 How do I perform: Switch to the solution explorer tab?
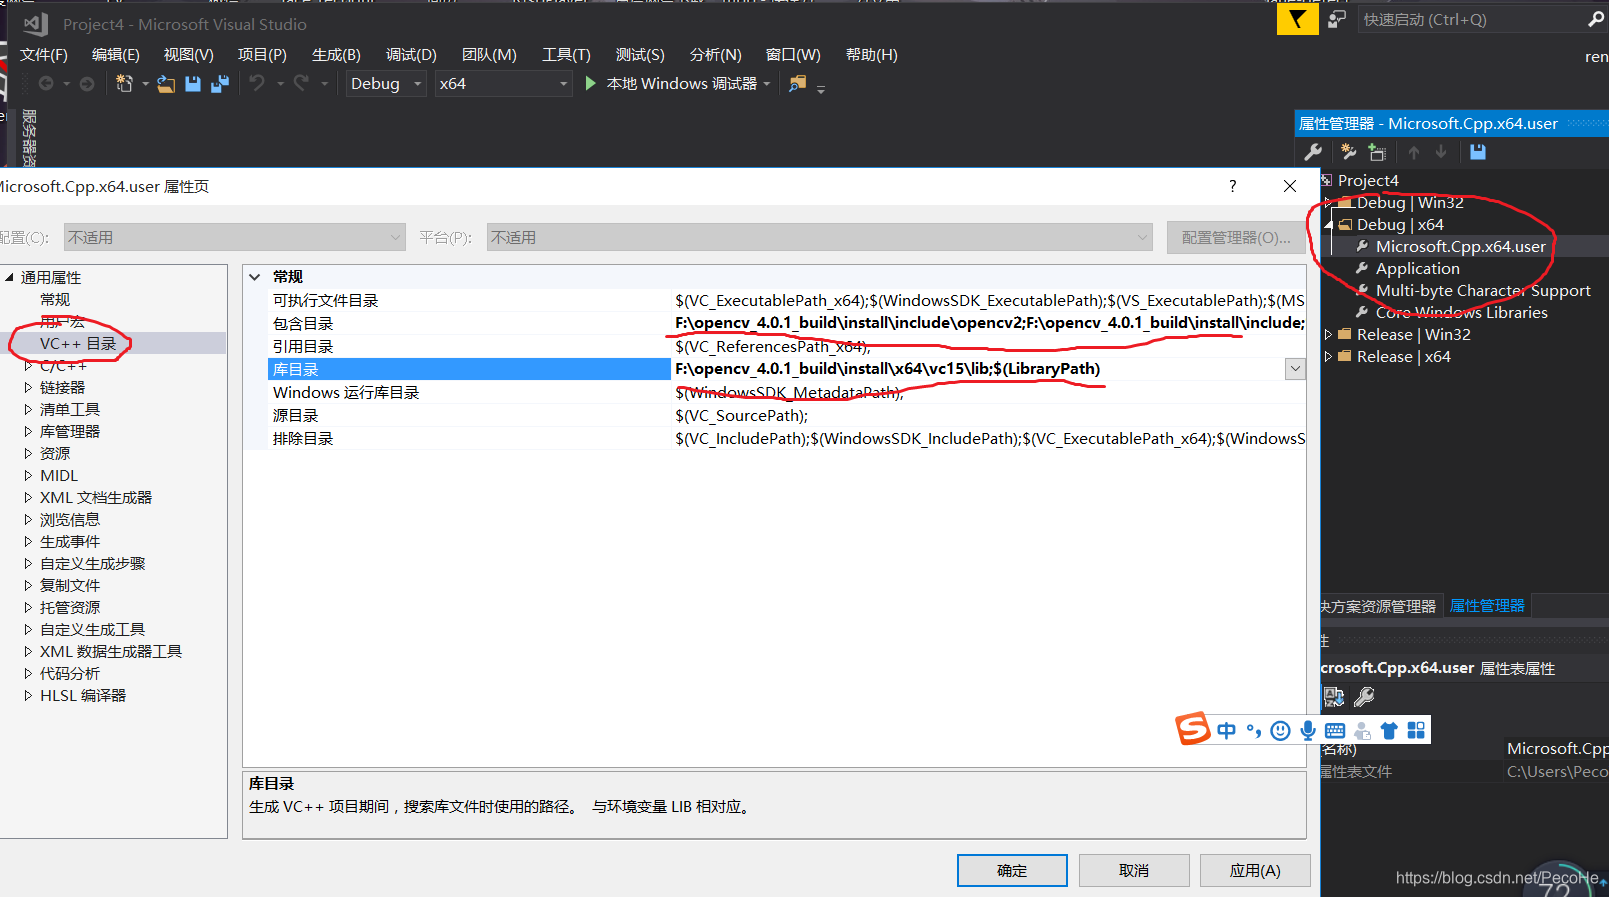pos(1379,606)
